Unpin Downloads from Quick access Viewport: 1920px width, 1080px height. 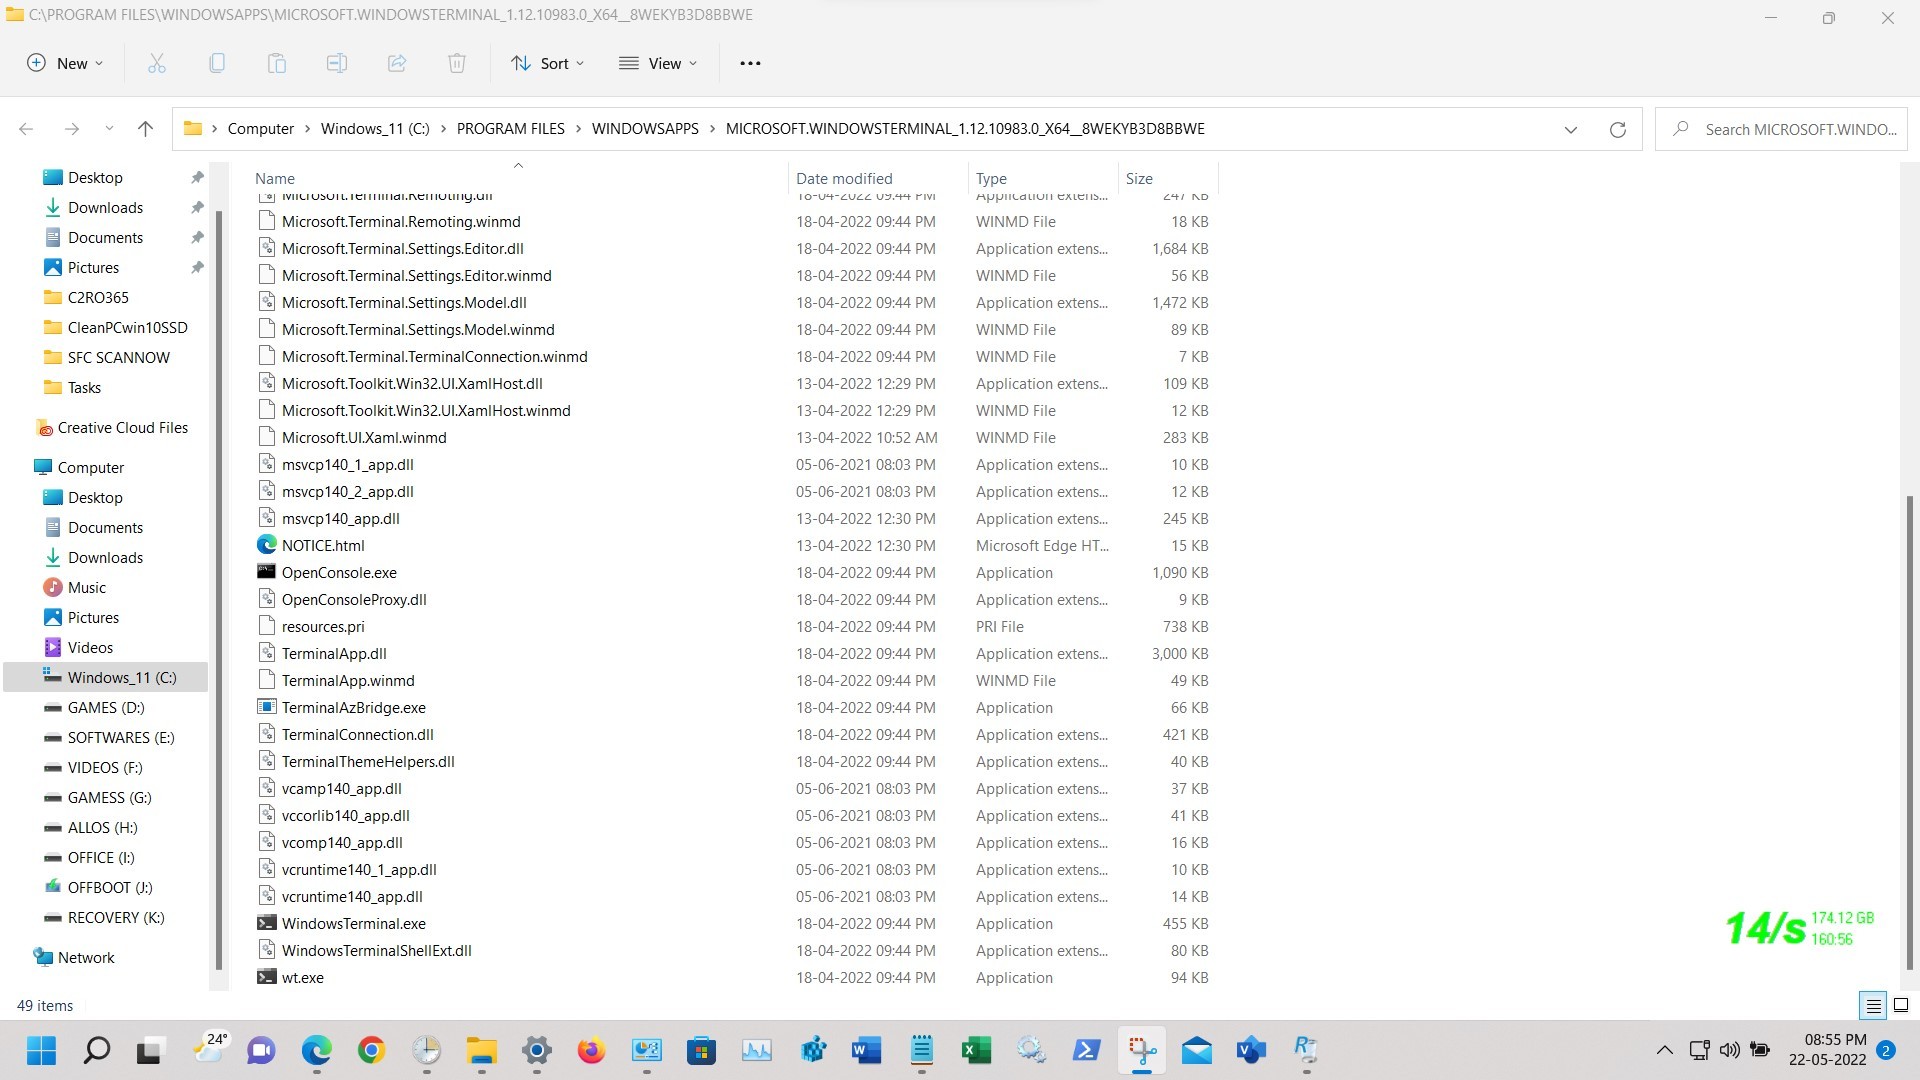pos(197,207)
